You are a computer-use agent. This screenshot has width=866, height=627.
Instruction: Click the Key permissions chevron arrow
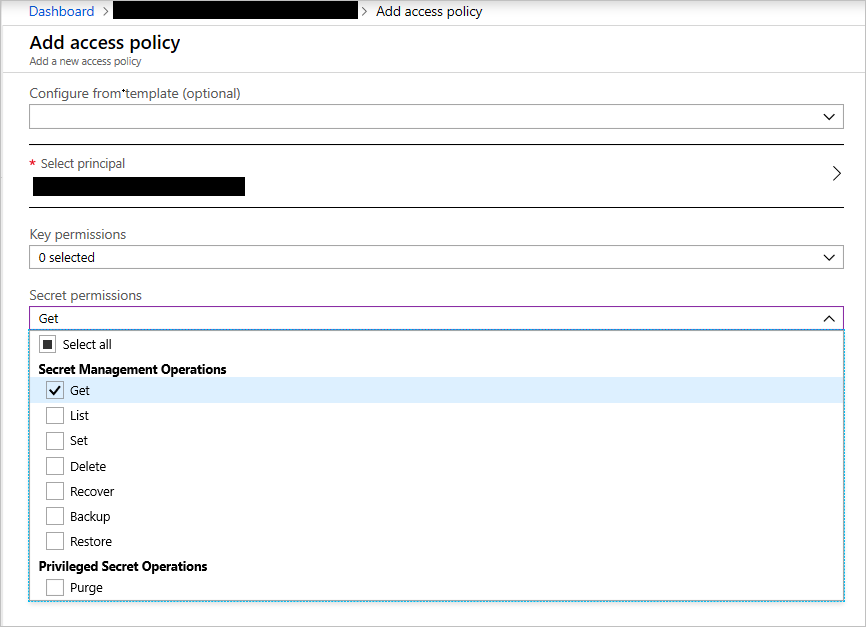tap(828, 257)
